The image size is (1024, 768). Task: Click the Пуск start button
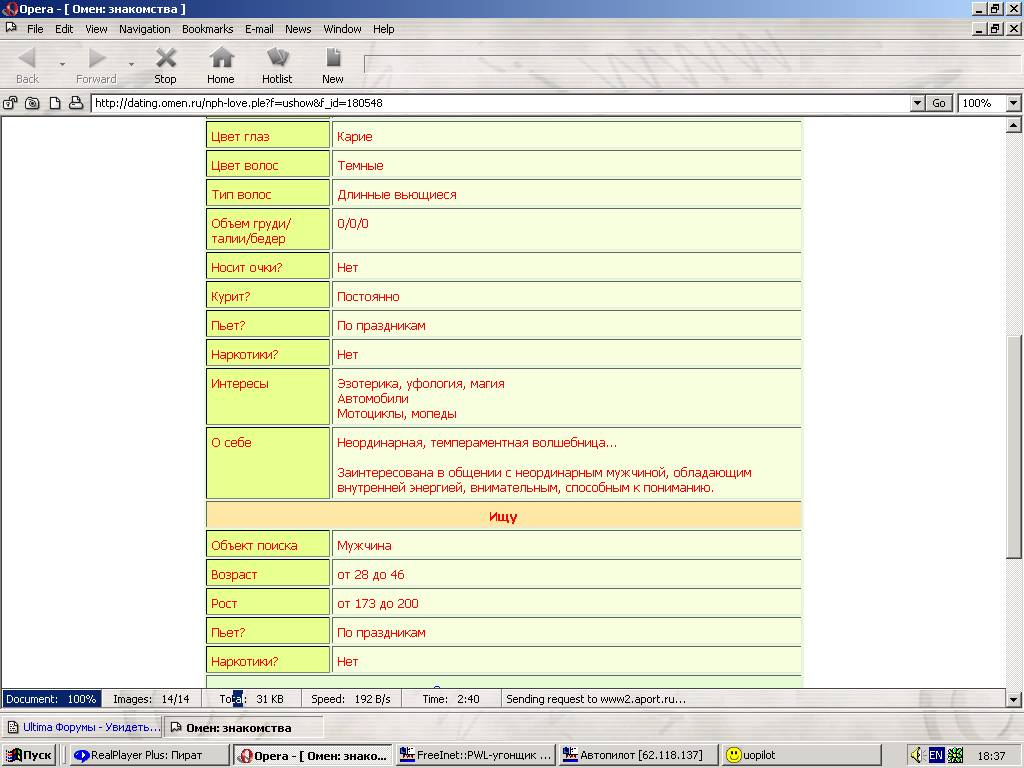point(29,755)
